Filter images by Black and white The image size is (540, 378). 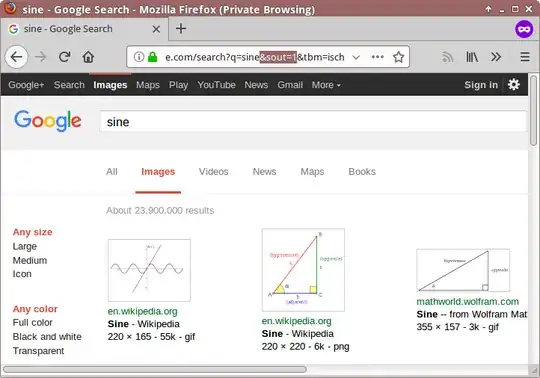(47, 336)
